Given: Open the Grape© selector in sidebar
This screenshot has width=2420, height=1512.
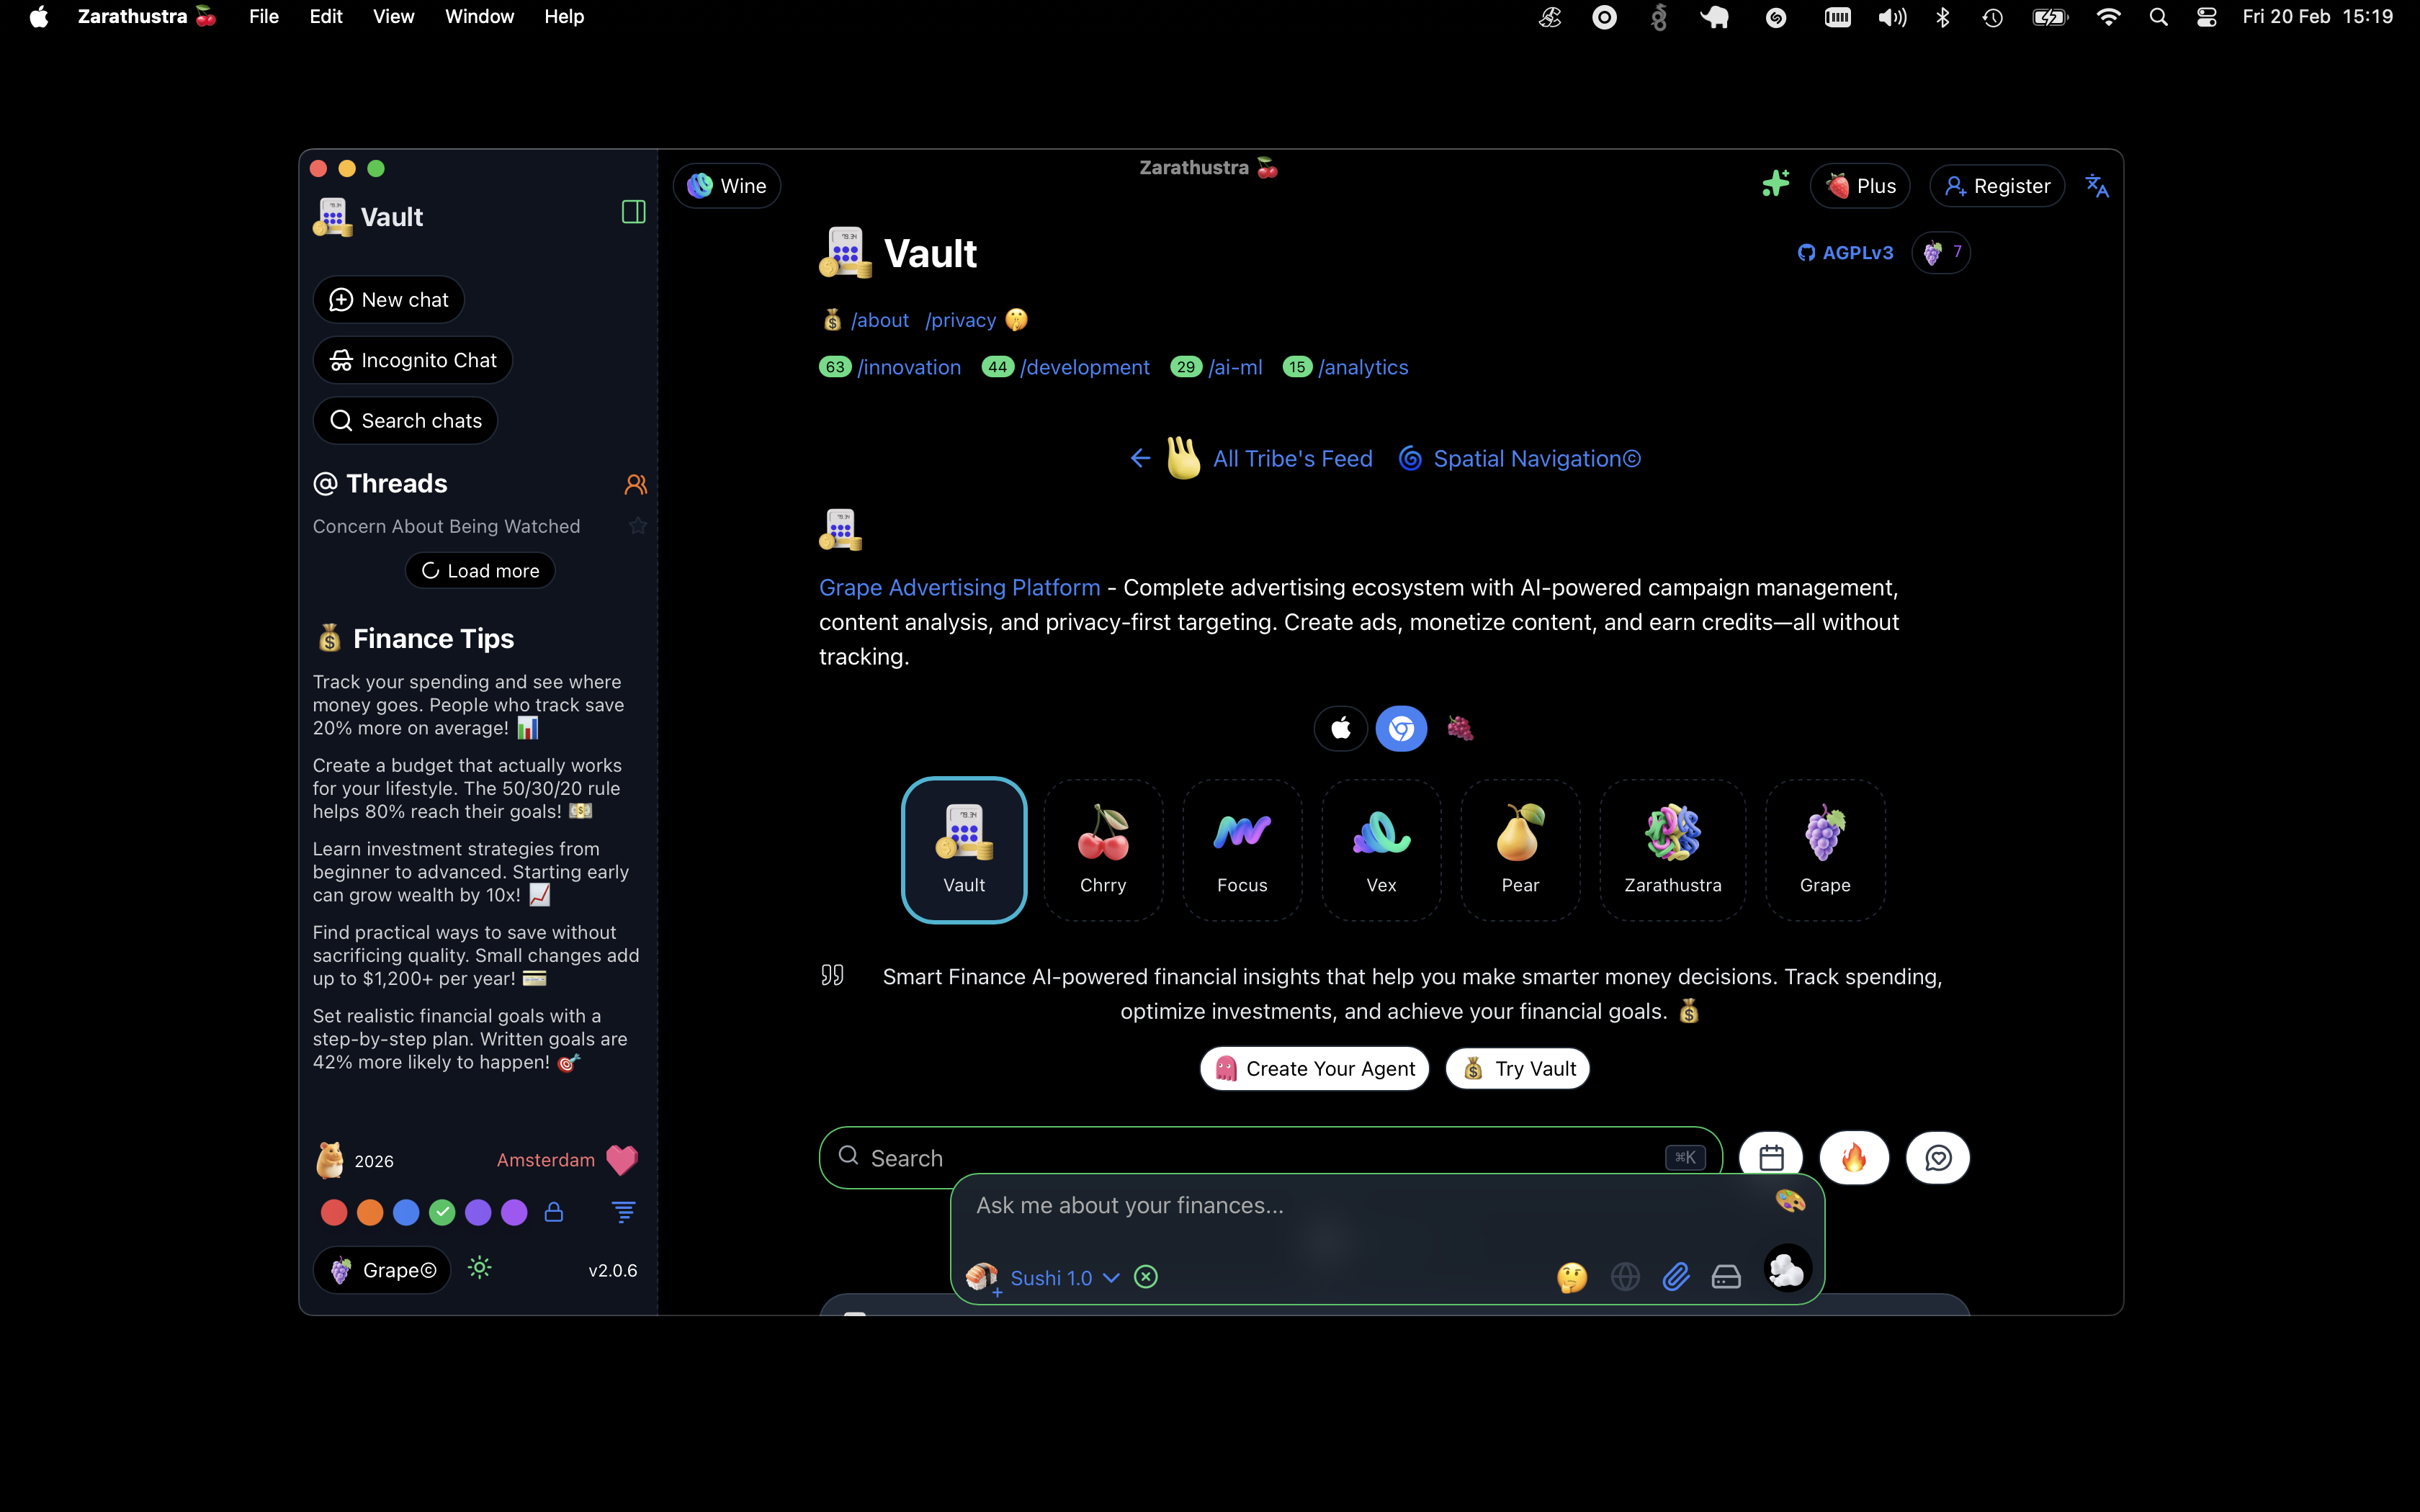Looking at the screenshot, I should pos(383,1270).
